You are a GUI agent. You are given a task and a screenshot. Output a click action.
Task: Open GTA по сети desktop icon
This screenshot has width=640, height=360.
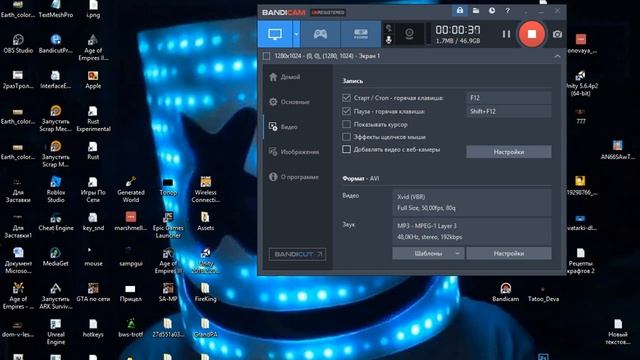tap(93, 292)
